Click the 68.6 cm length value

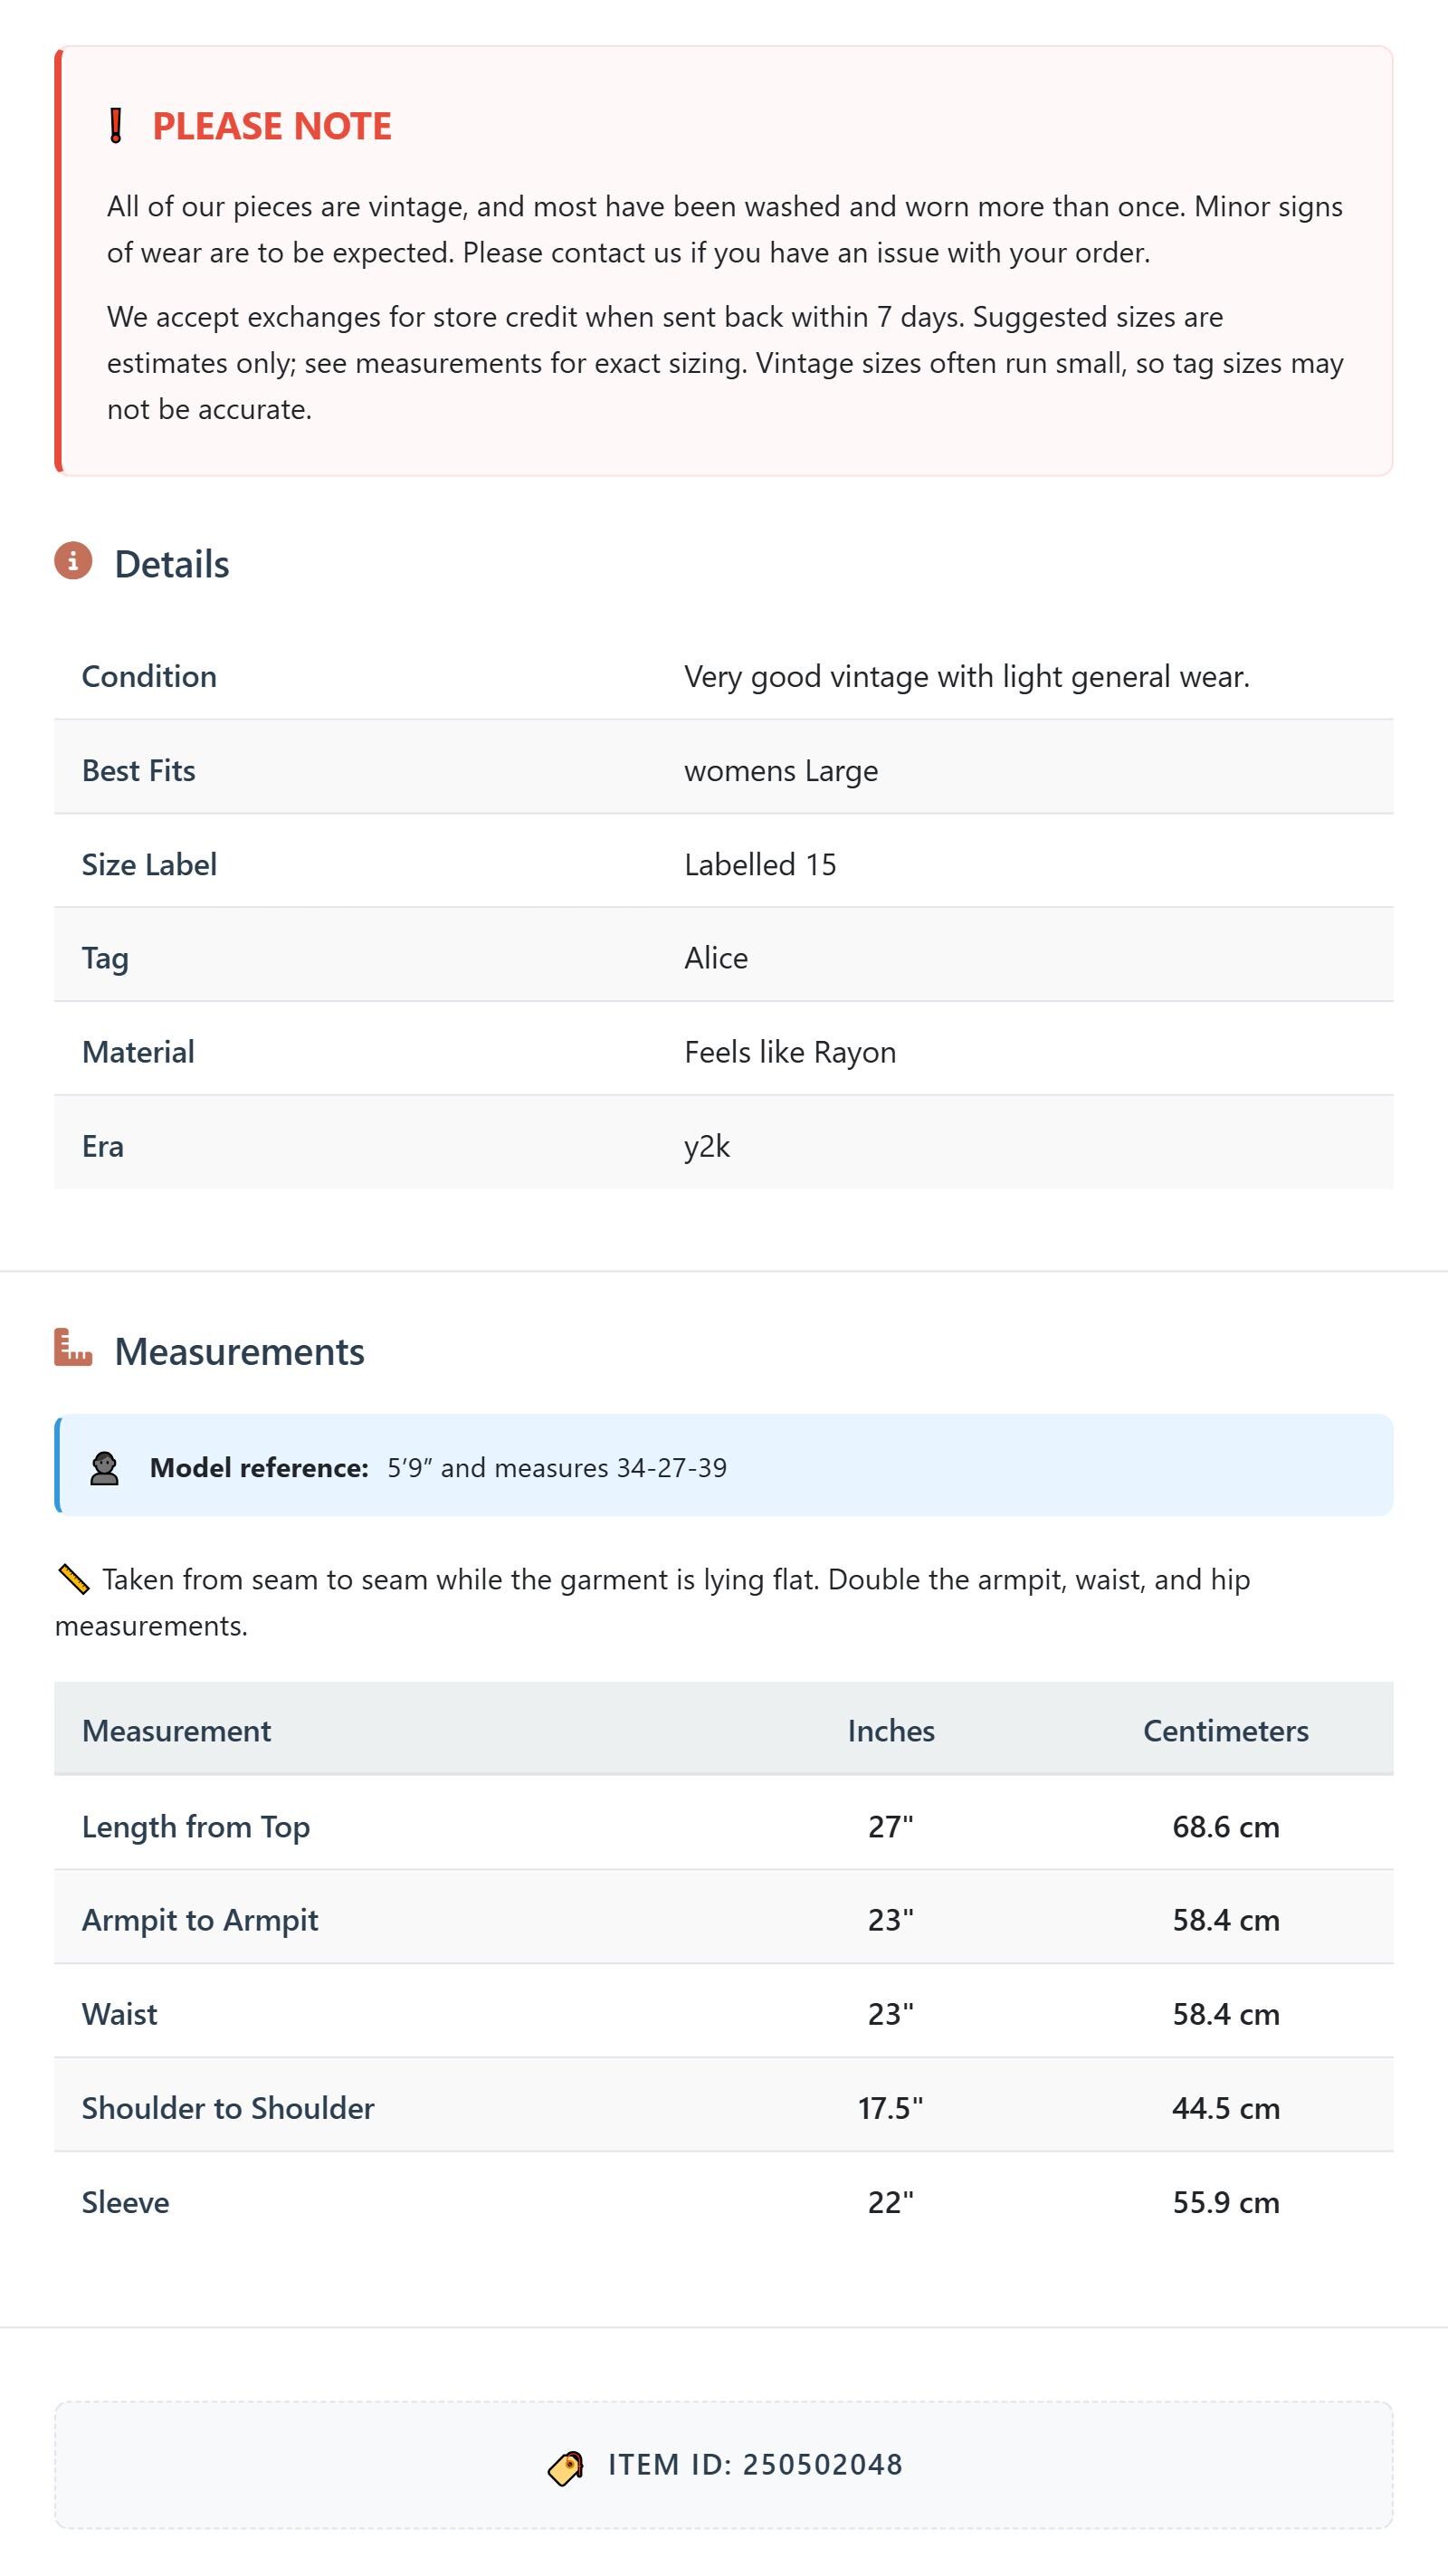(x=1226, y=1827)
